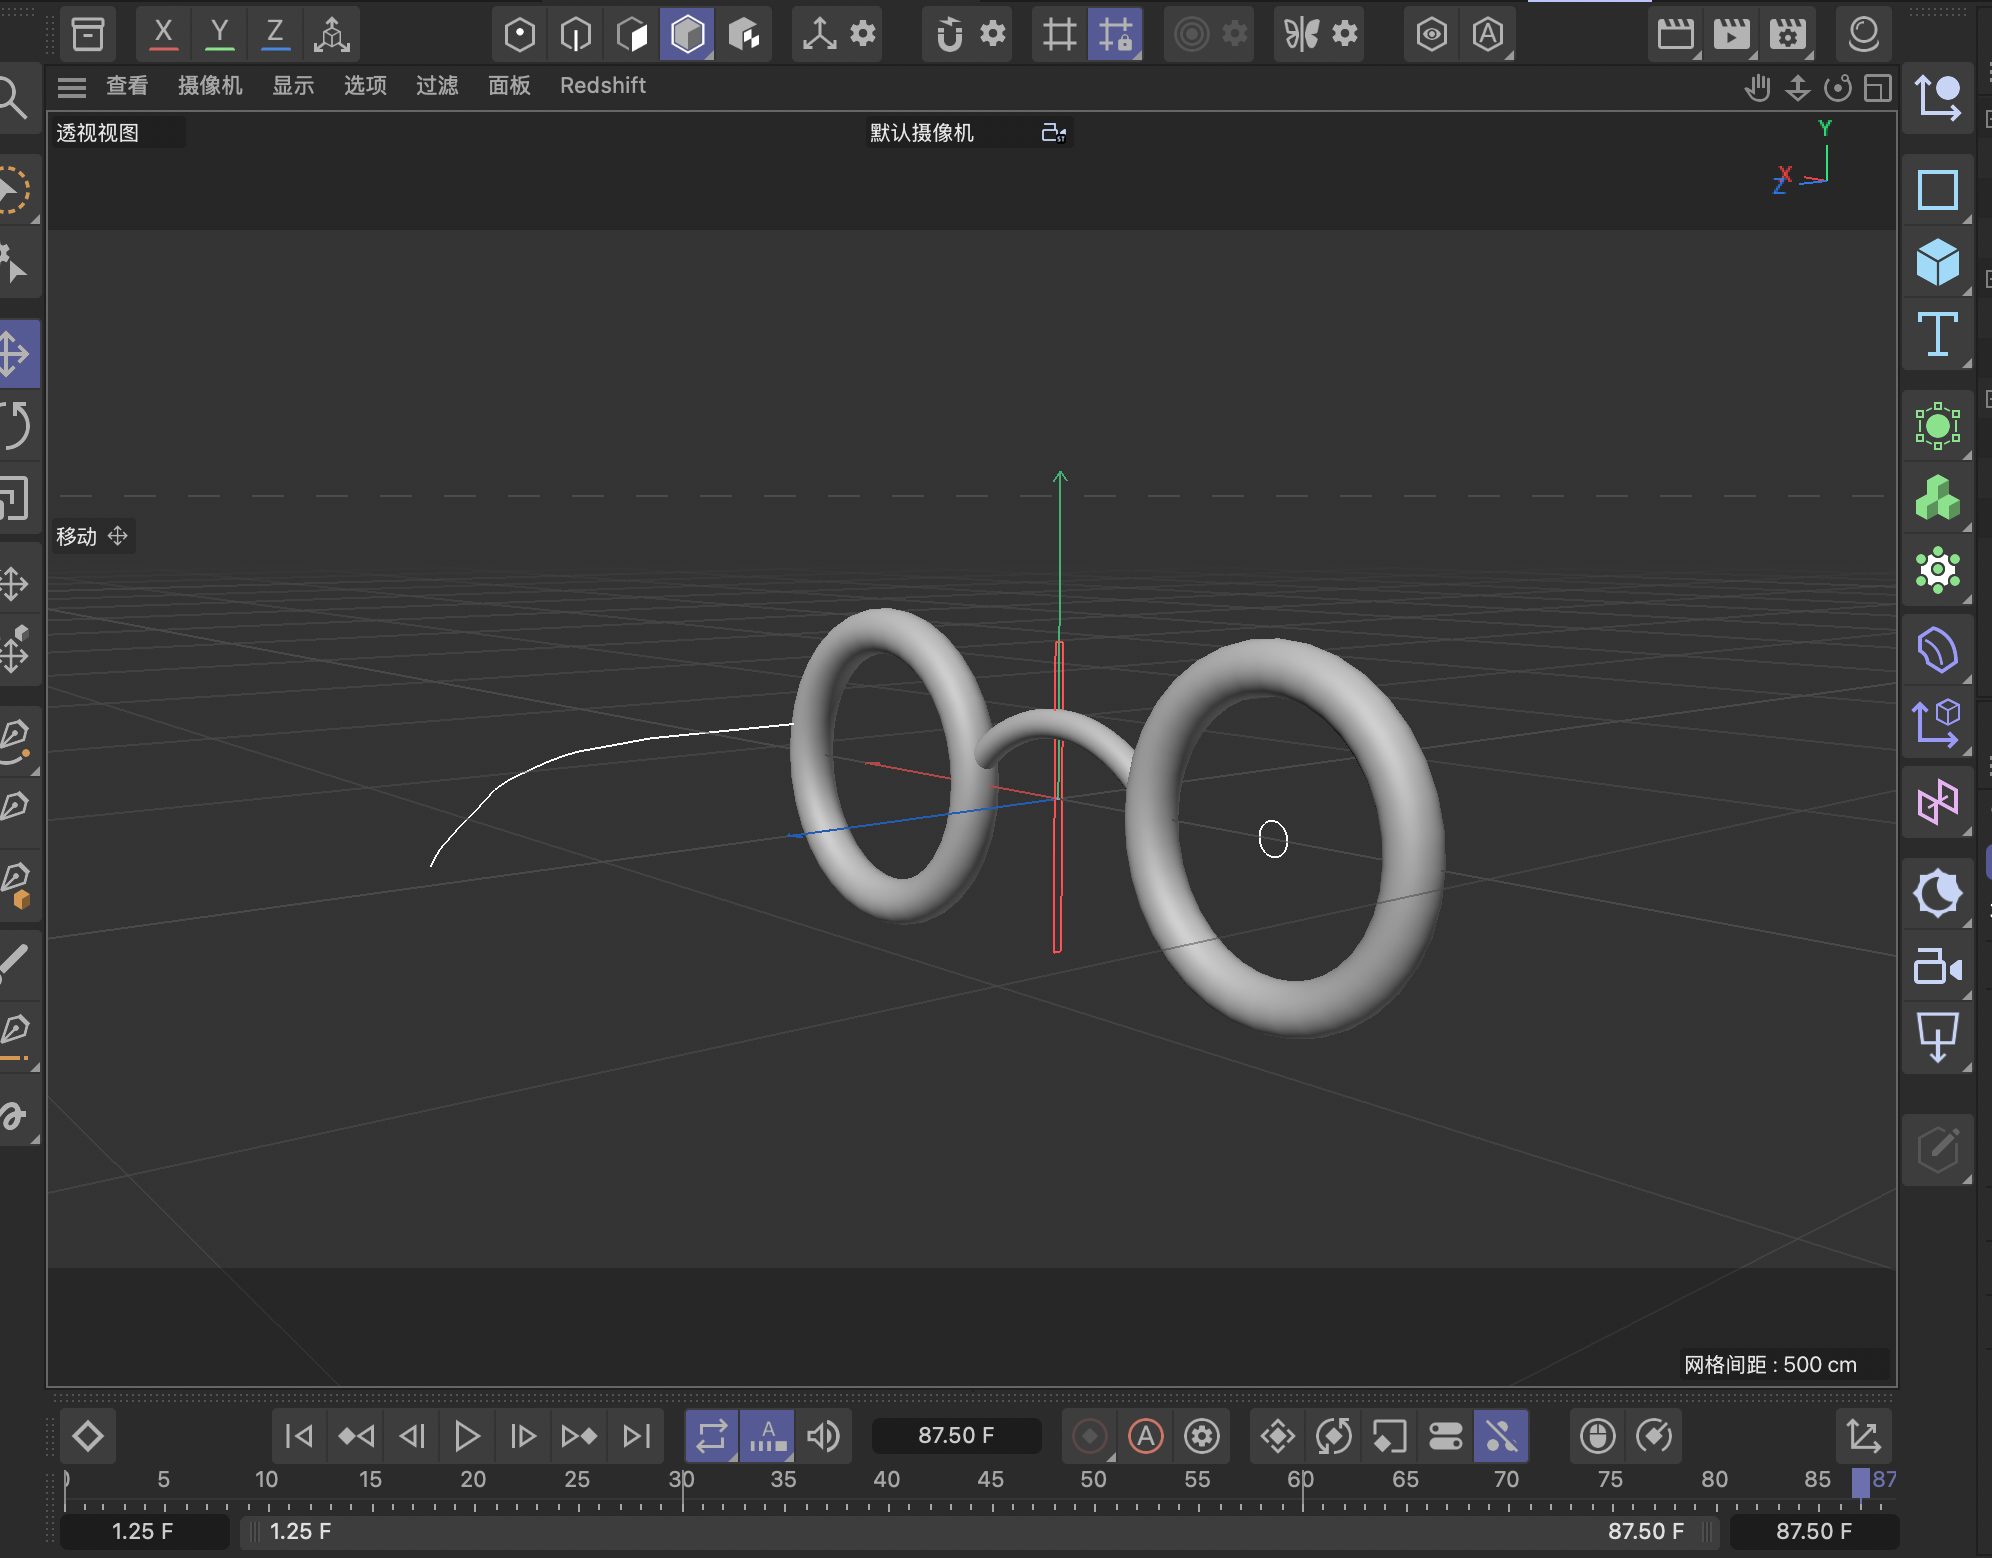
Task: Click the Symmetry butterfly icon
Action: pos(1301,35)
